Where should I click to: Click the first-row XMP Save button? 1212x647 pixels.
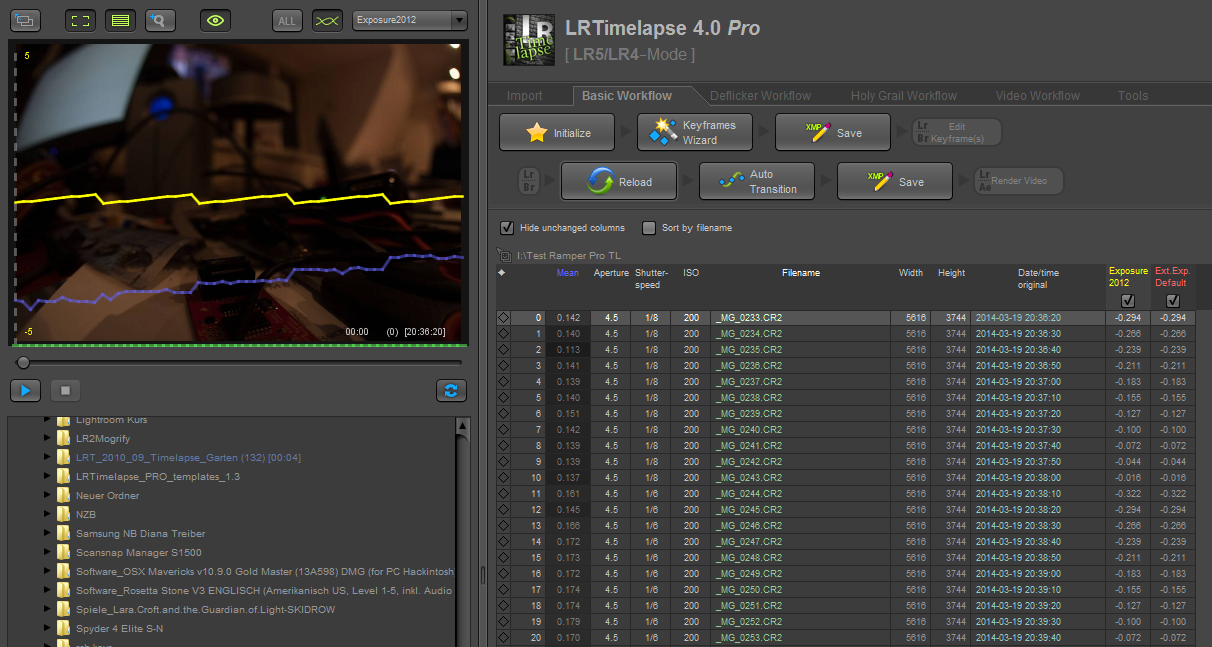(833, 132)
